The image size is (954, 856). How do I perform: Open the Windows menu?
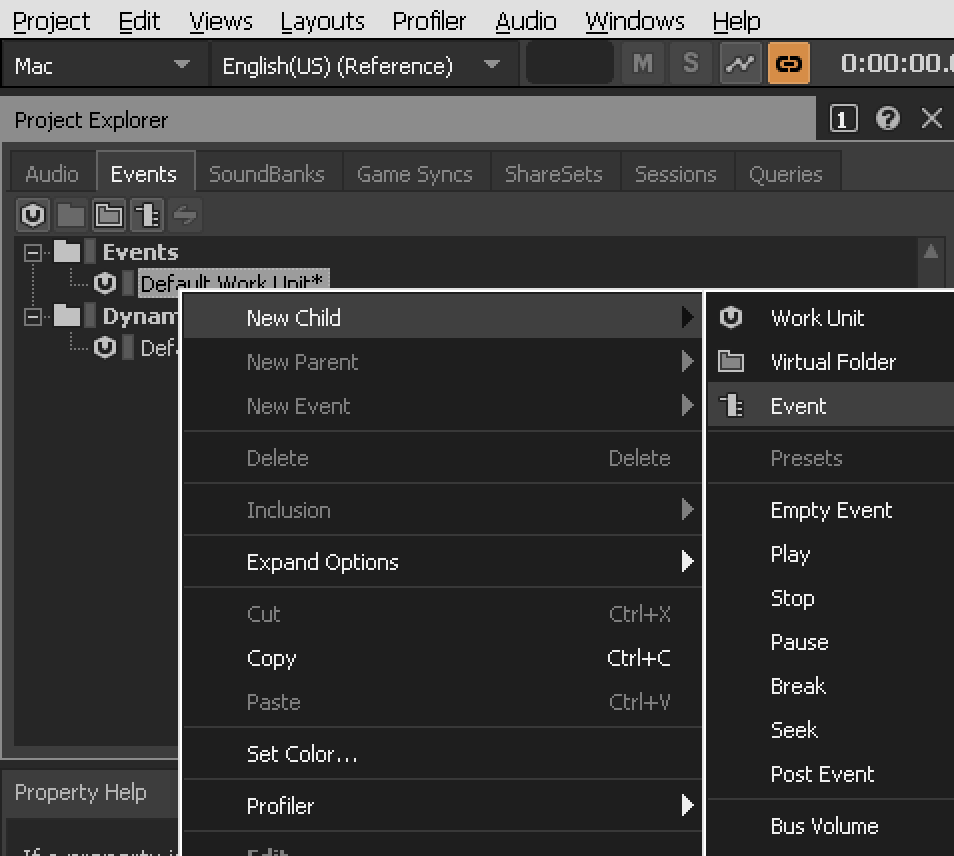click(x=635, y=21)
